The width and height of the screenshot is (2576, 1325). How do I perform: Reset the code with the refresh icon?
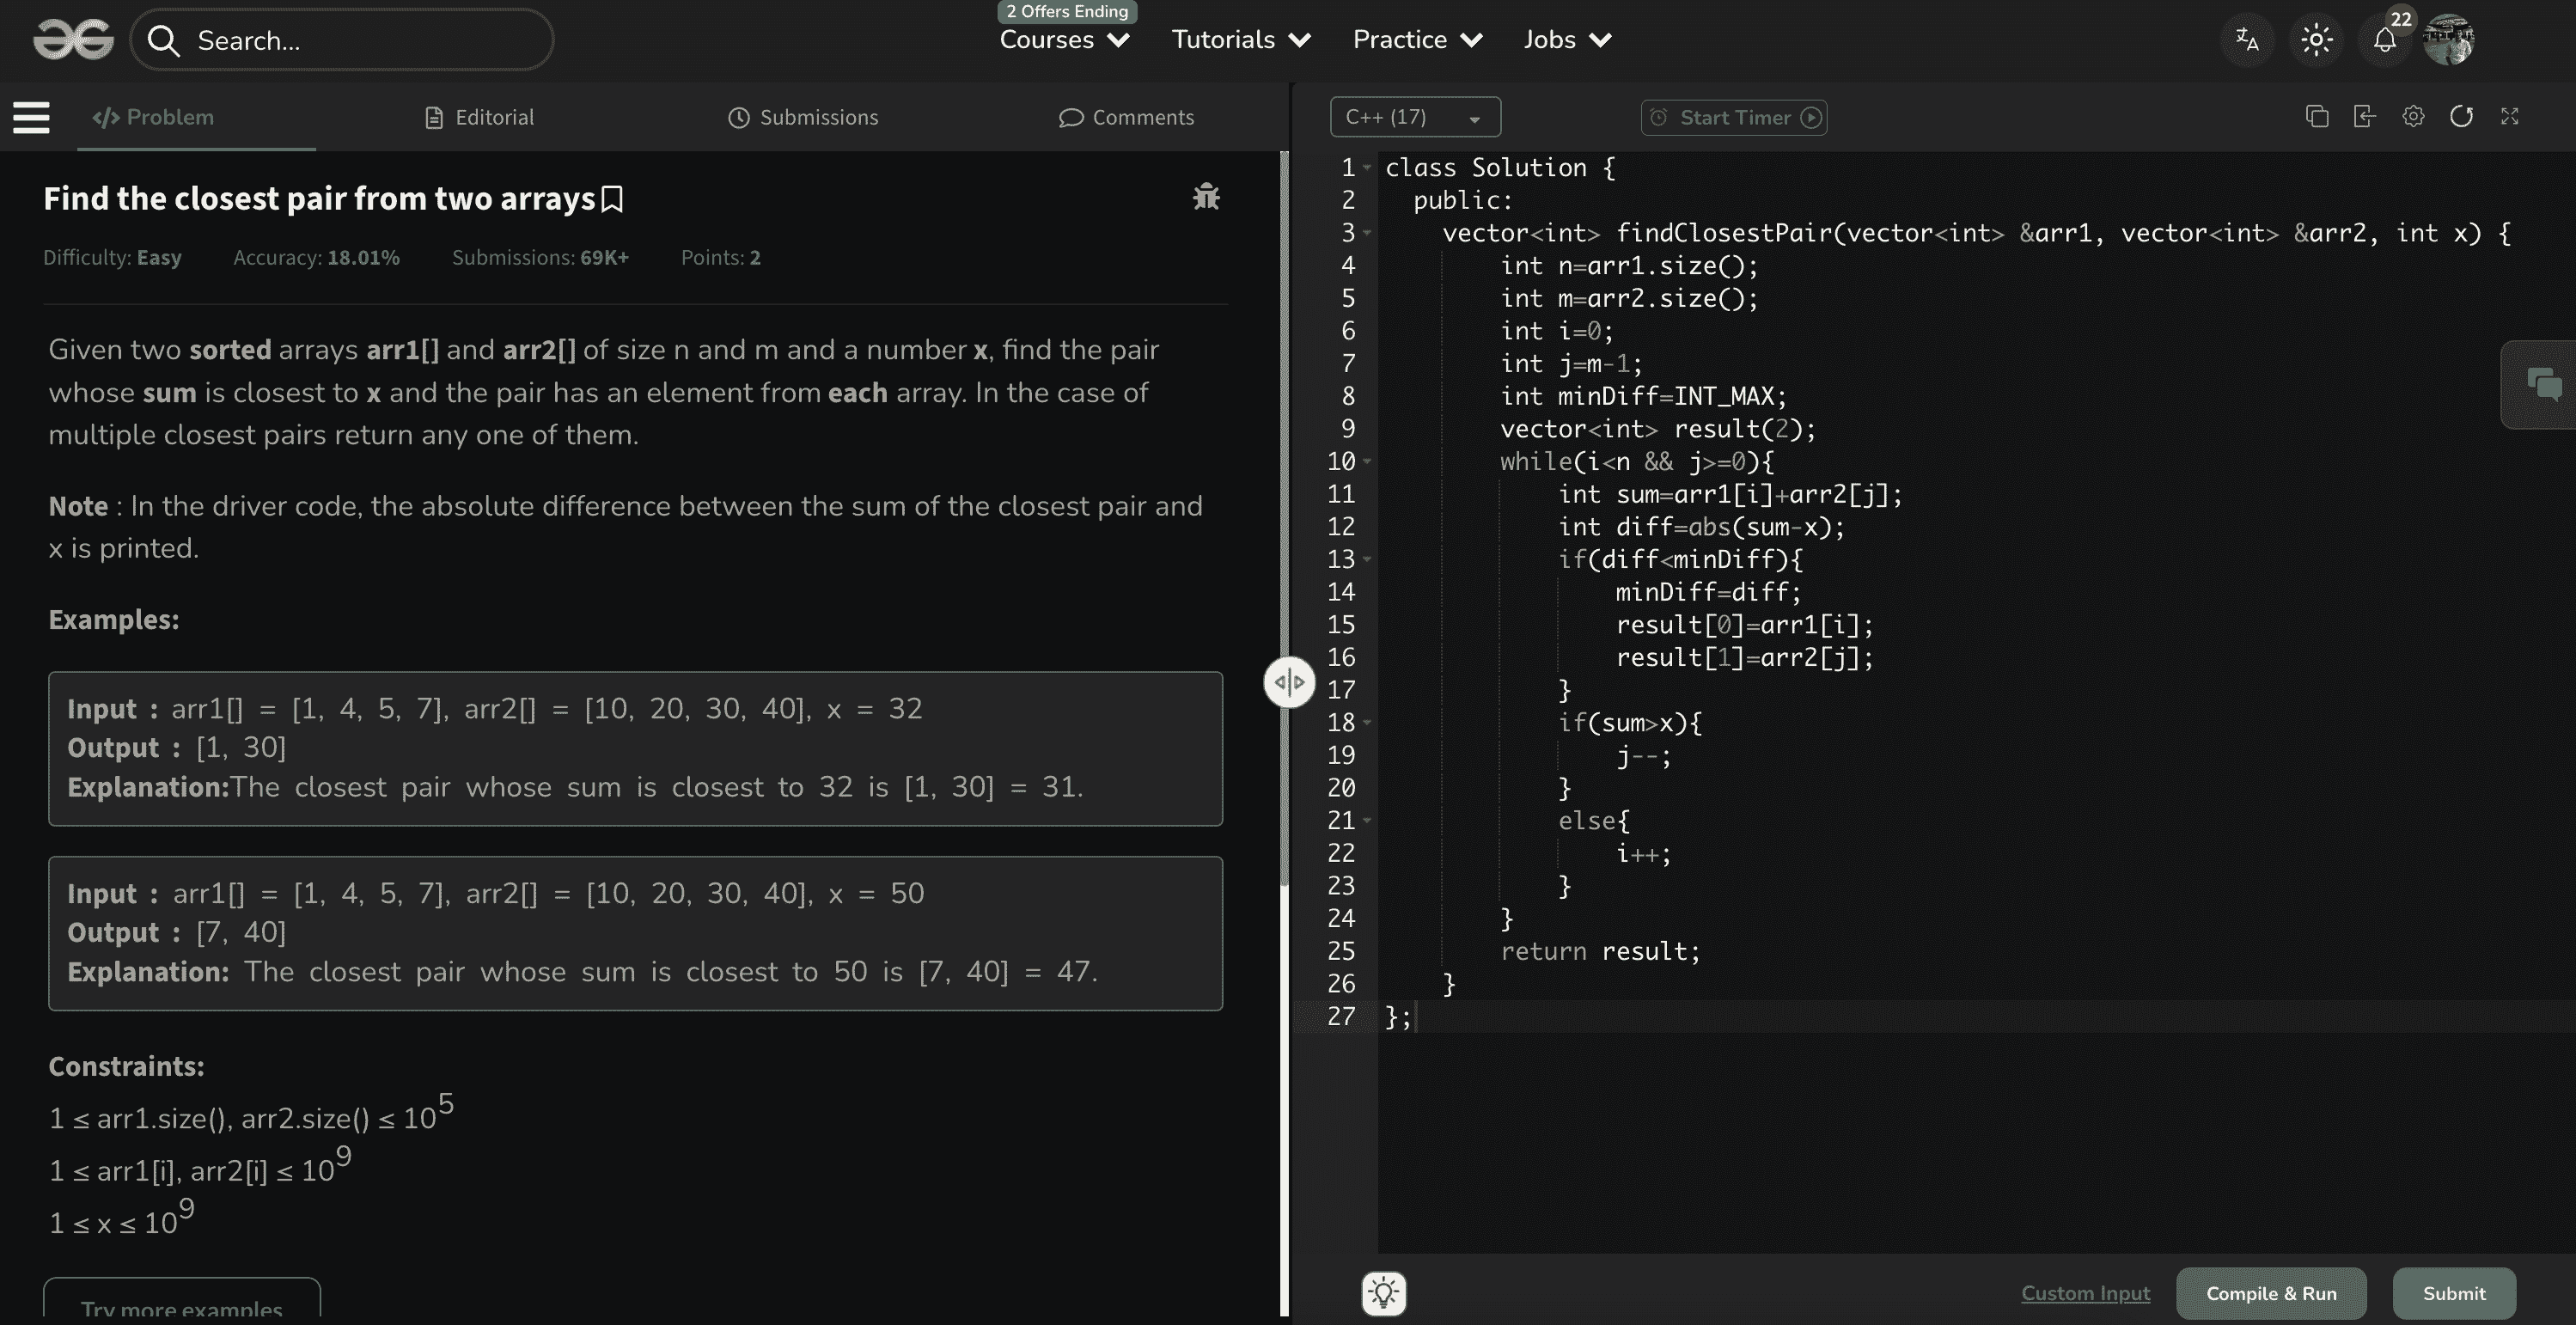pyautogui.click(x=2461, y=117)
